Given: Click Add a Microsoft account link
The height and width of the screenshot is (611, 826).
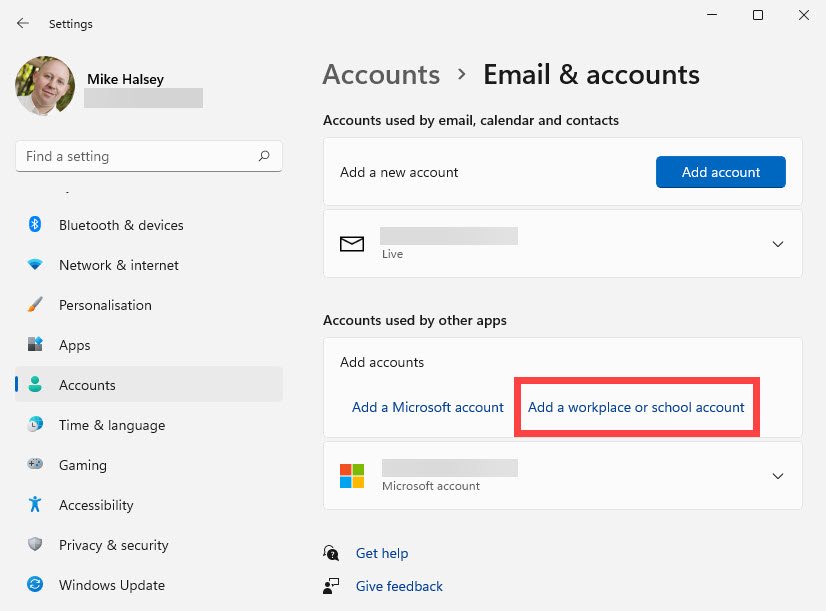Looking at the screenshot, I should click(x=428, y=407).
